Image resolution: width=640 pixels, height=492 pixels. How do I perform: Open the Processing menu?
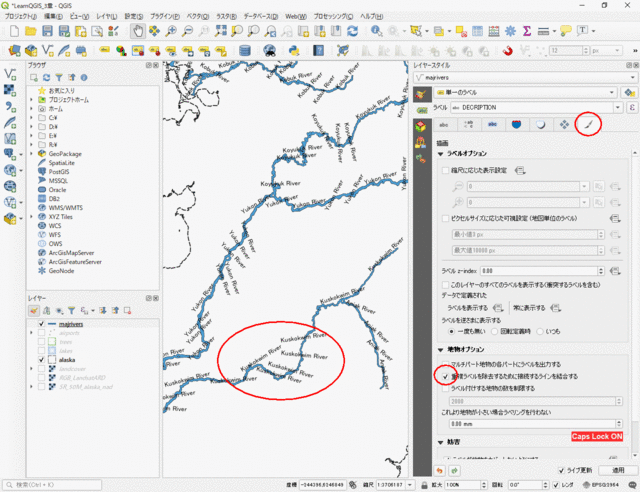(x=333, y=16)
